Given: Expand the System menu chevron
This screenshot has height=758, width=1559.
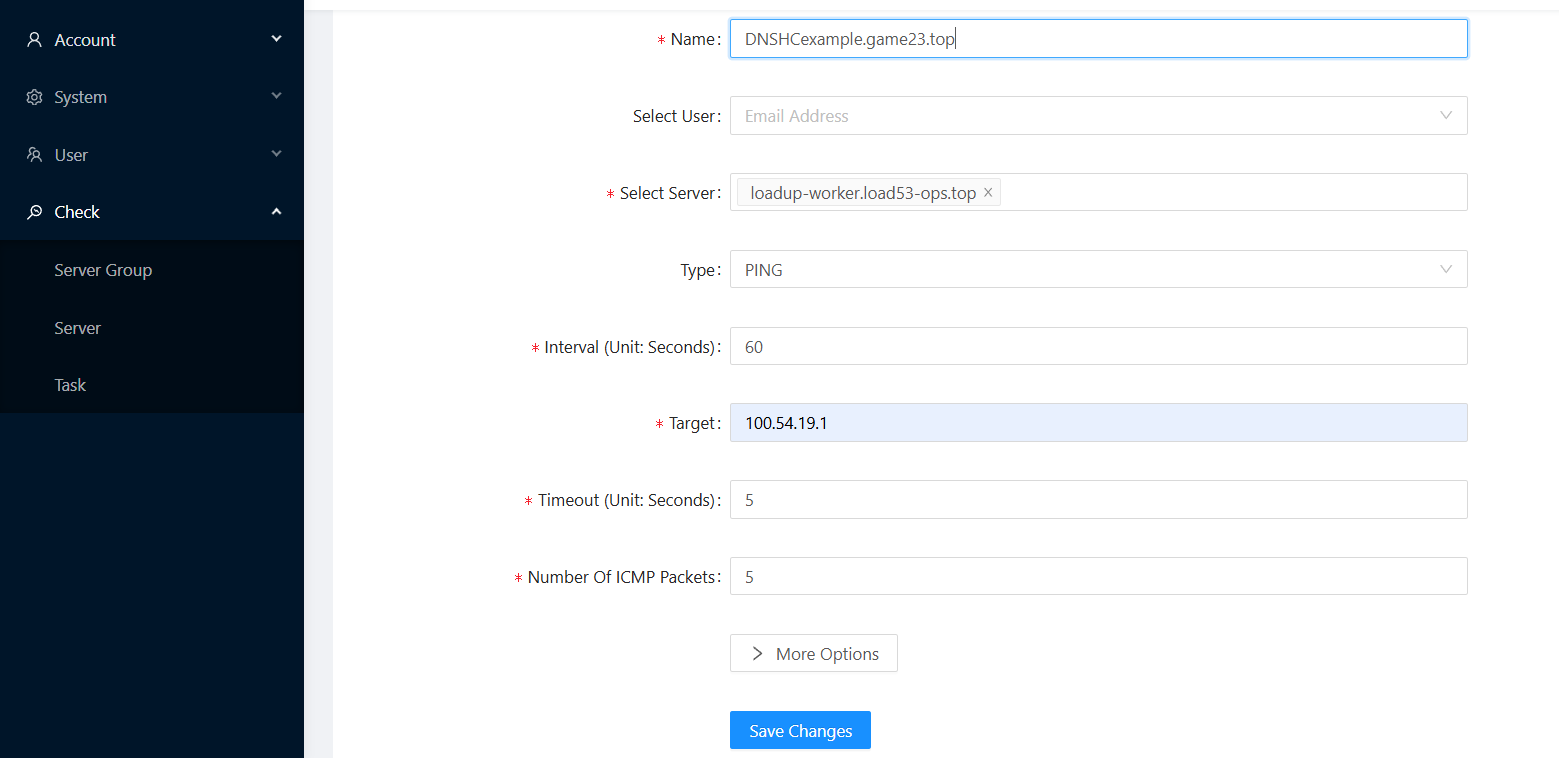Looking at the screenshot, I should coord(277,96).
